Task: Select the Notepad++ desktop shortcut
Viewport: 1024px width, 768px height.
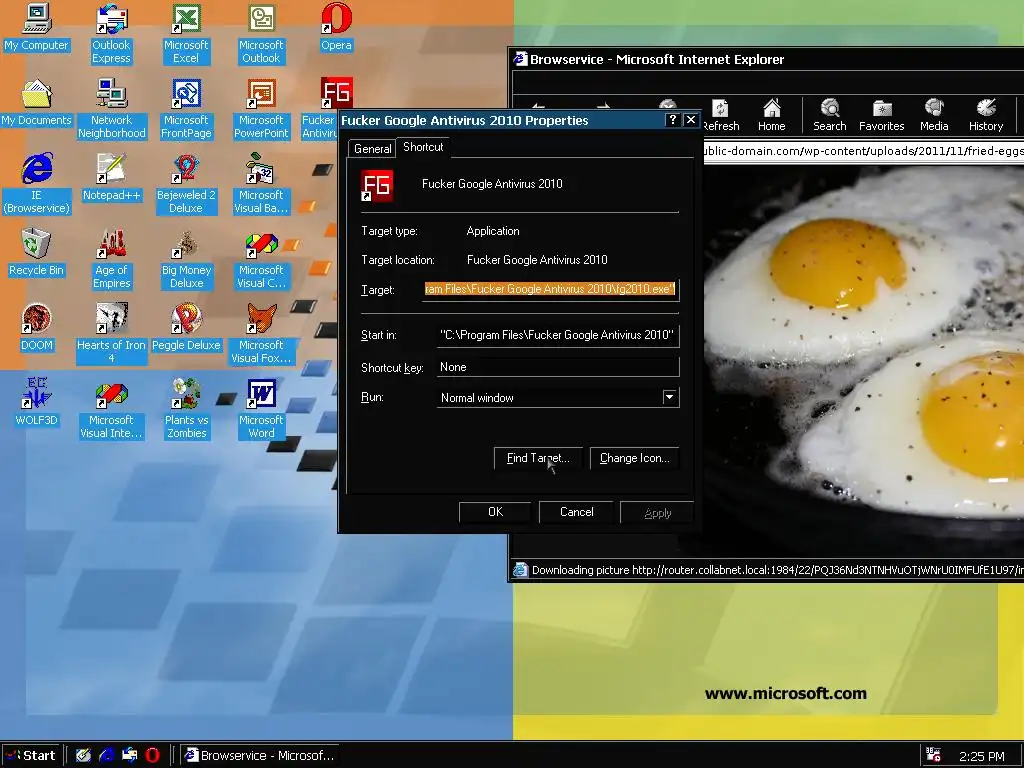Action: click(111, 178)
